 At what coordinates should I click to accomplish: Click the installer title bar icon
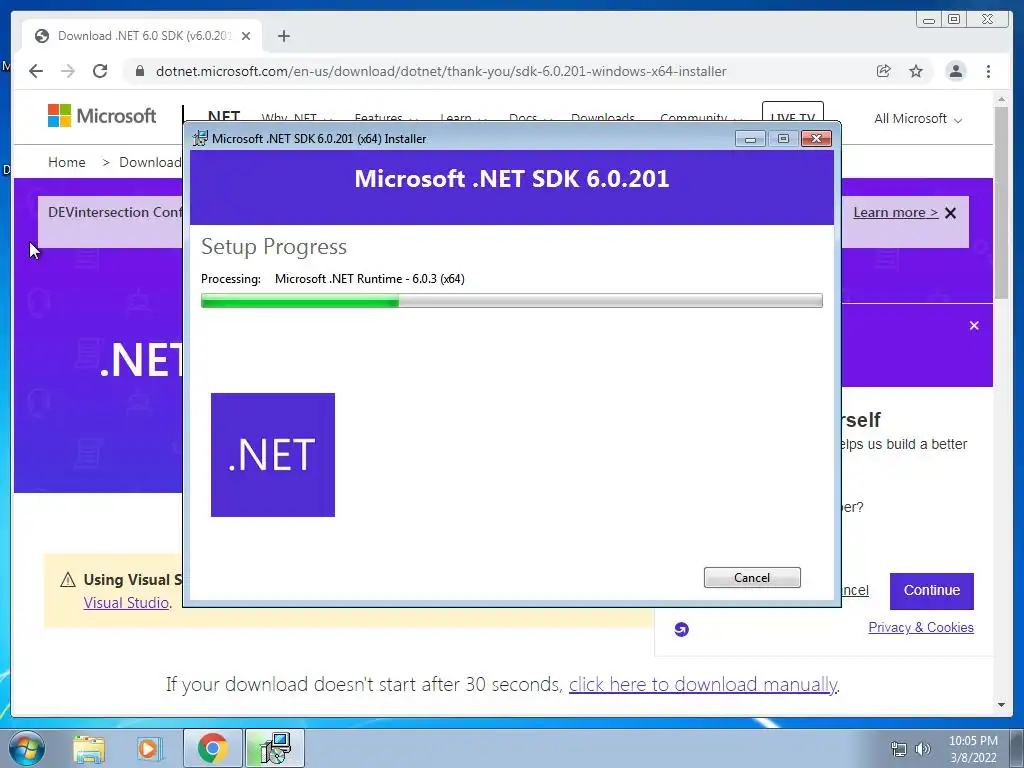pyautogui.click(x=200, y=138)
